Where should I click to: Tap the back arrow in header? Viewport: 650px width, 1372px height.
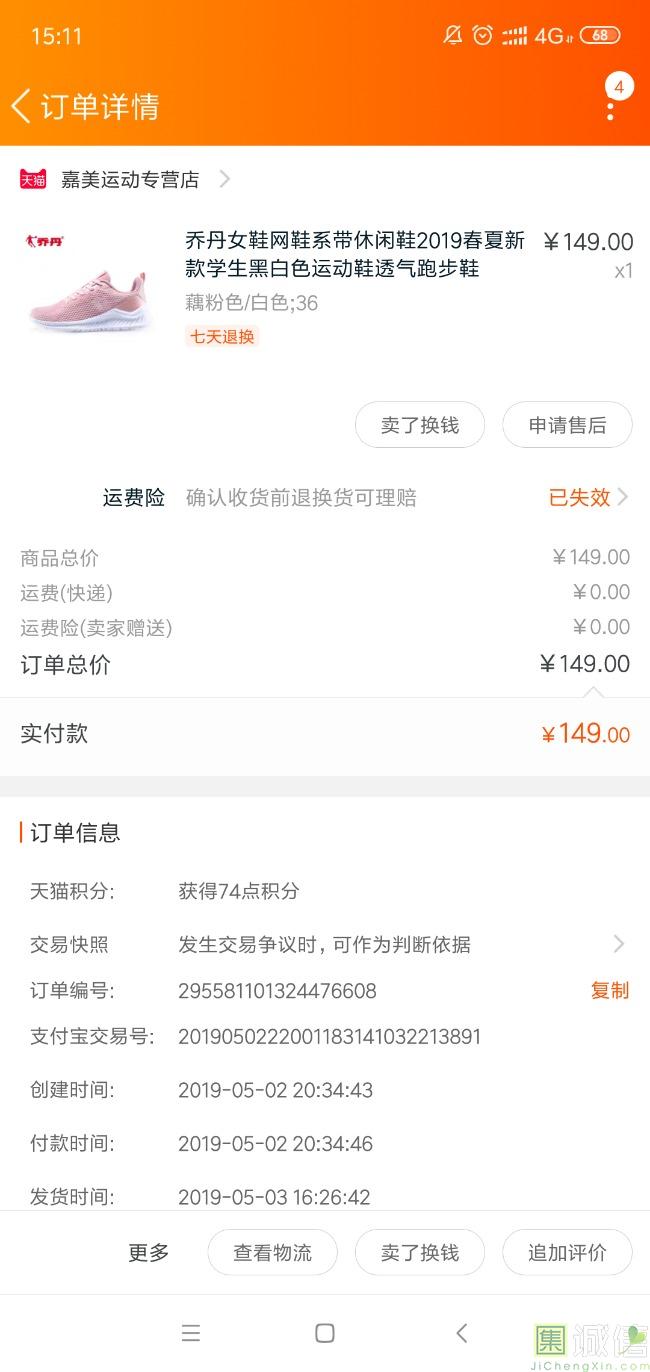pos(21,106)
